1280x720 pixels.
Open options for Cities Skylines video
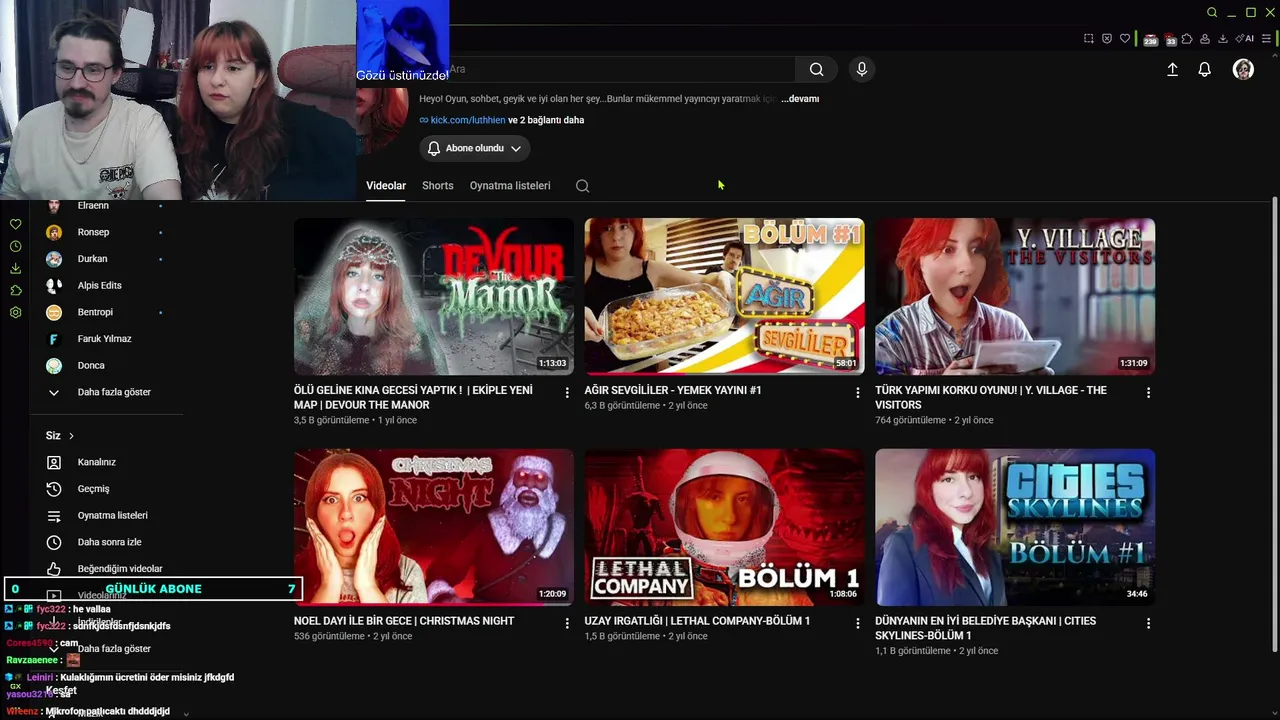point(1148,623)
